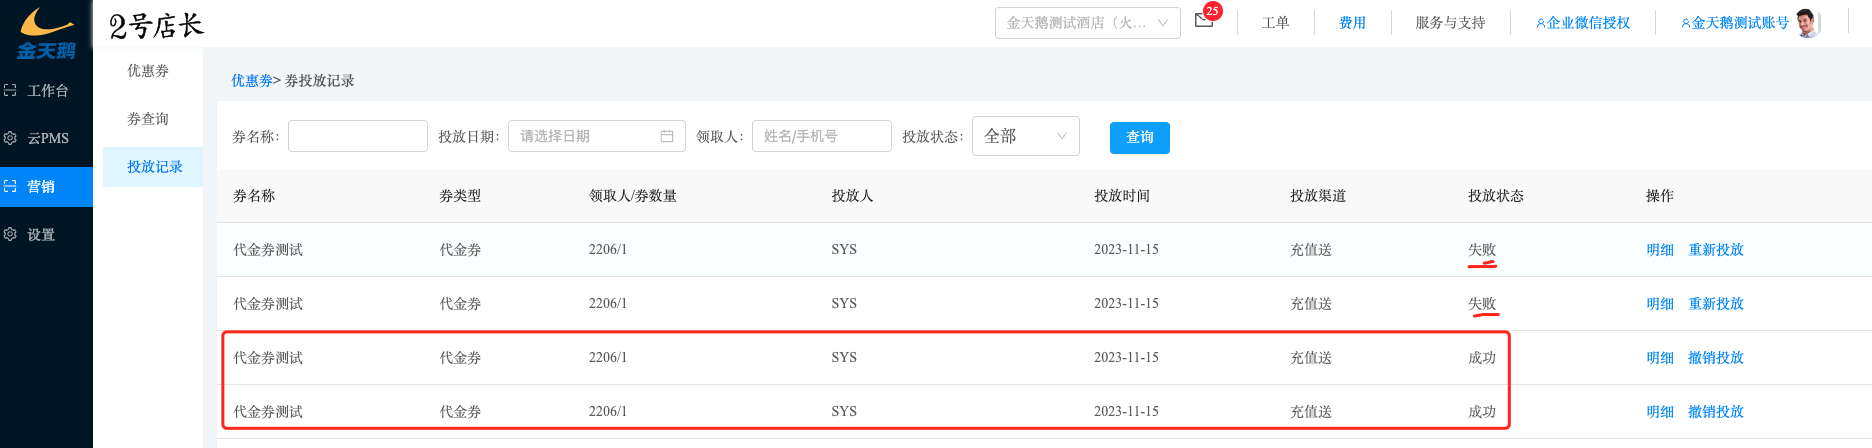
Task: Expand the 金天鹅测试酒店 hotel selector
Action: [1087, 22]
